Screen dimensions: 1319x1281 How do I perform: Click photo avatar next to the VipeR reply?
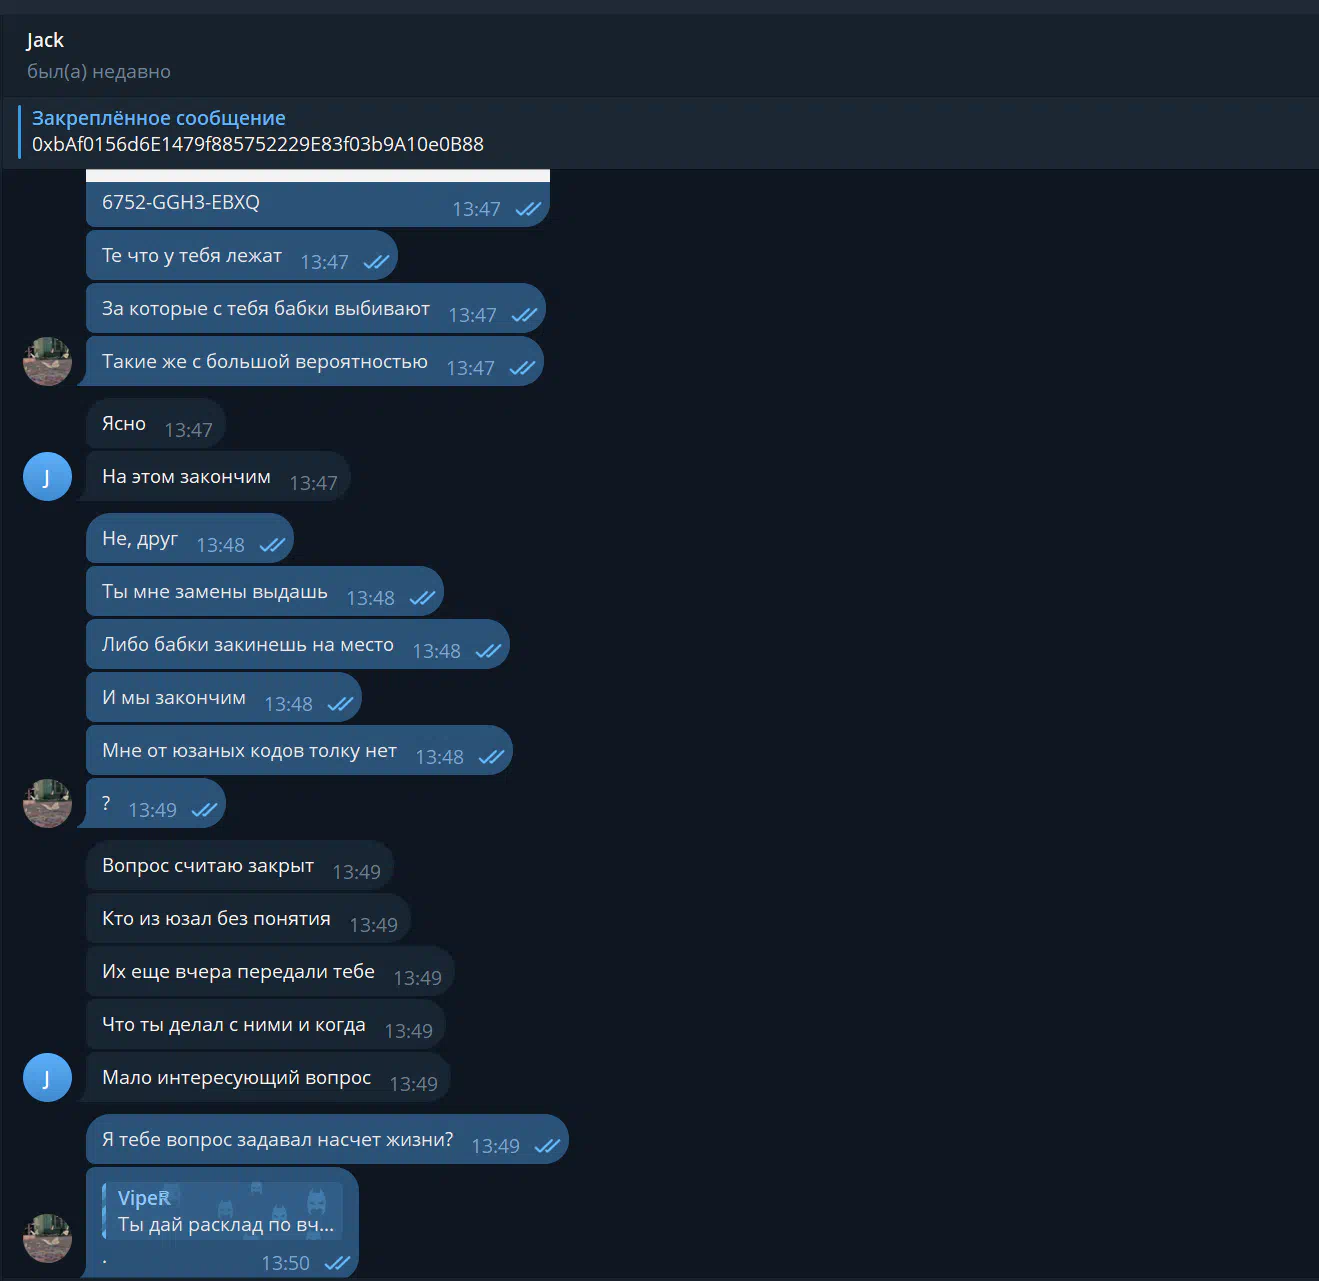click(x=47, y=1238)
